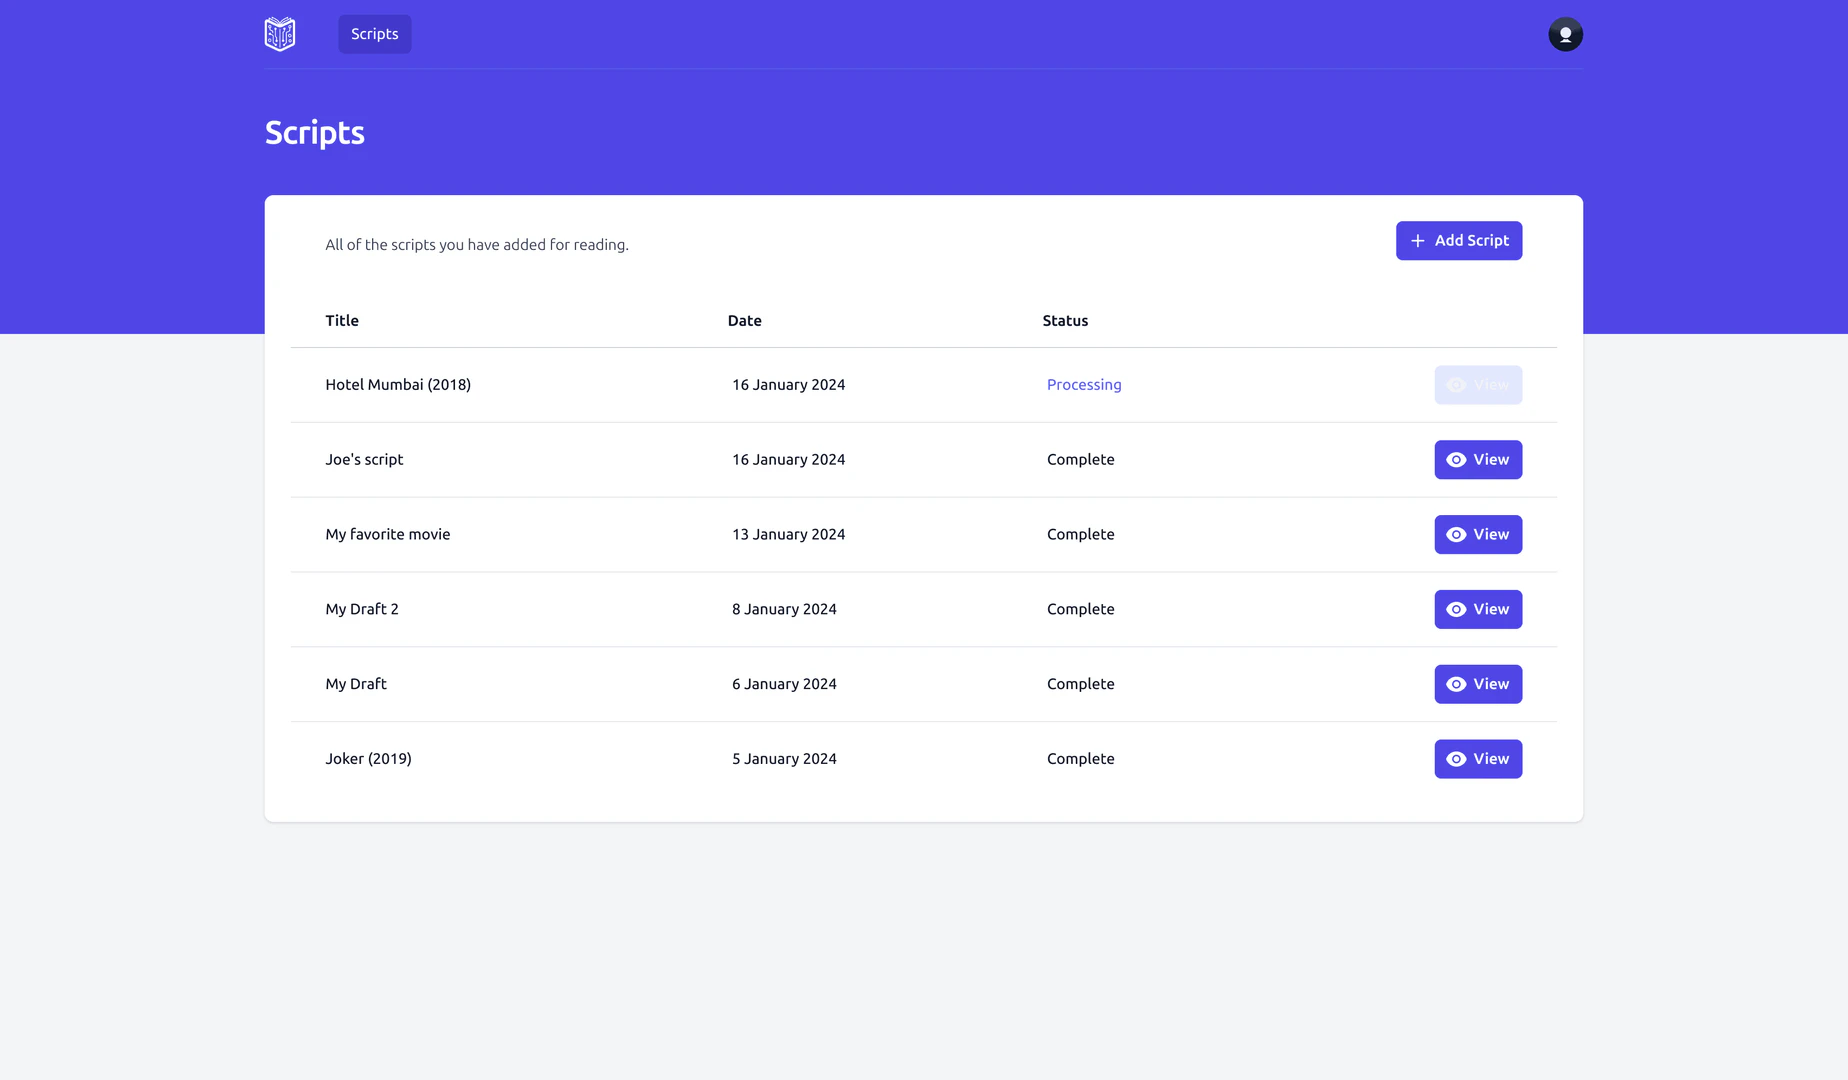View the Joe's script entry
Image resolution: width=1848 pixels, height=1080 pixels.
(x=1478, y=460)
